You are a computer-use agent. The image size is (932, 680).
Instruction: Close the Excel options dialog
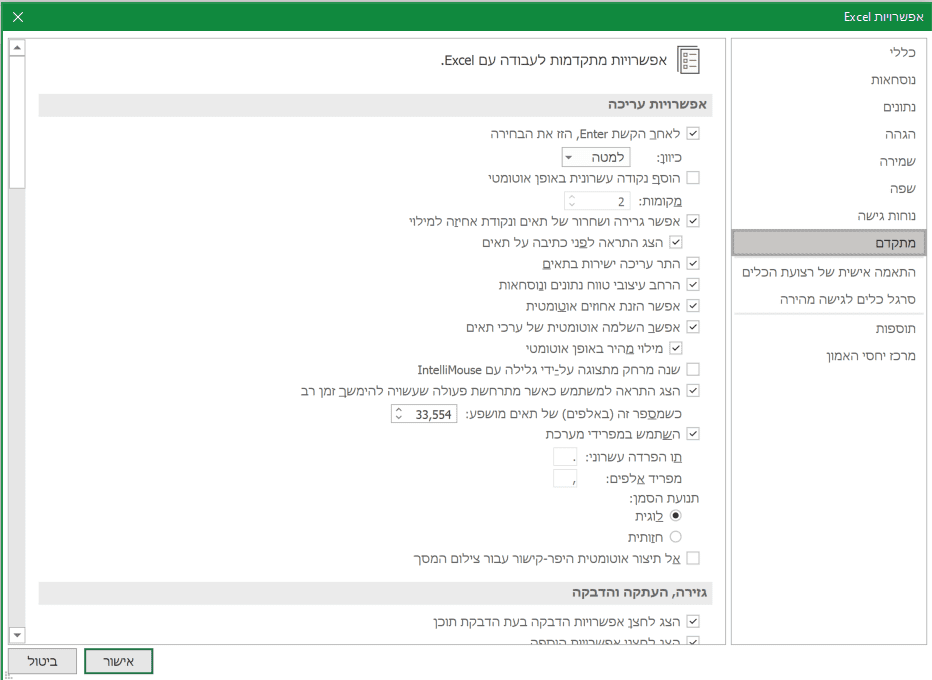[18, 17]
